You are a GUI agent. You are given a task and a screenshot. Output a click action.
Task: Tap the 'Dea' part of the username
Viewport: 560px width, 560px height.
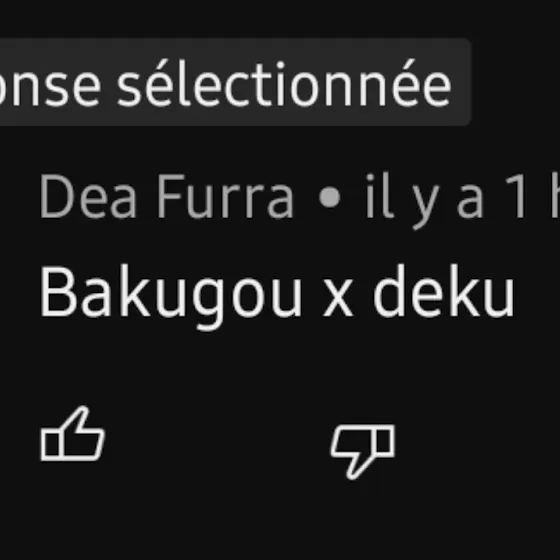coord(88,196)
